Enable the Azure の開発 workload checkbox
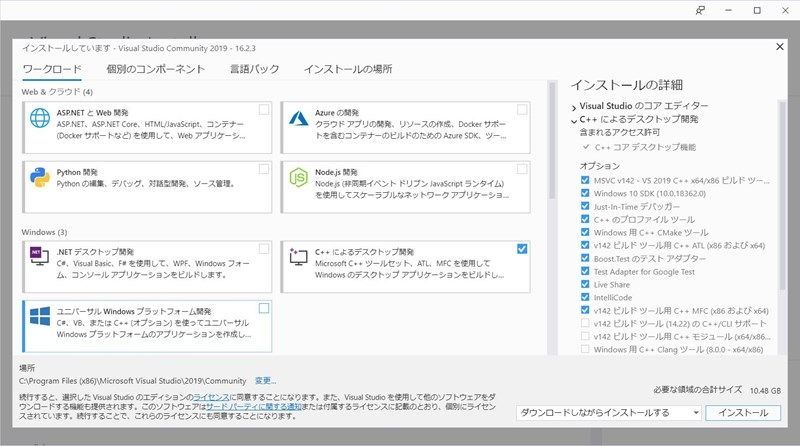 522,110
